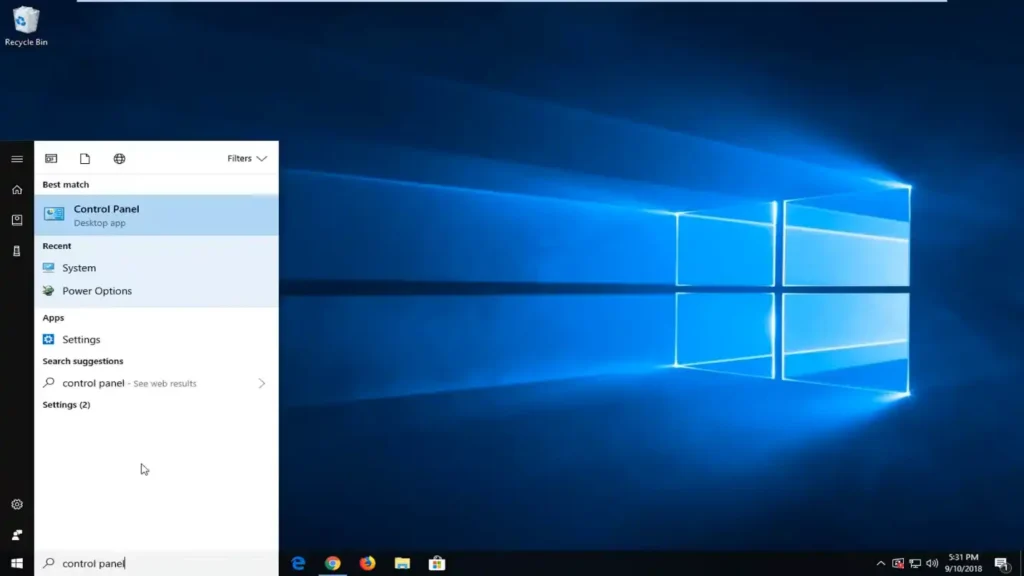Viewport: 1024px width, 576px height.
Task: Open System from the Recent list
Action: click(x=79, y=268)
